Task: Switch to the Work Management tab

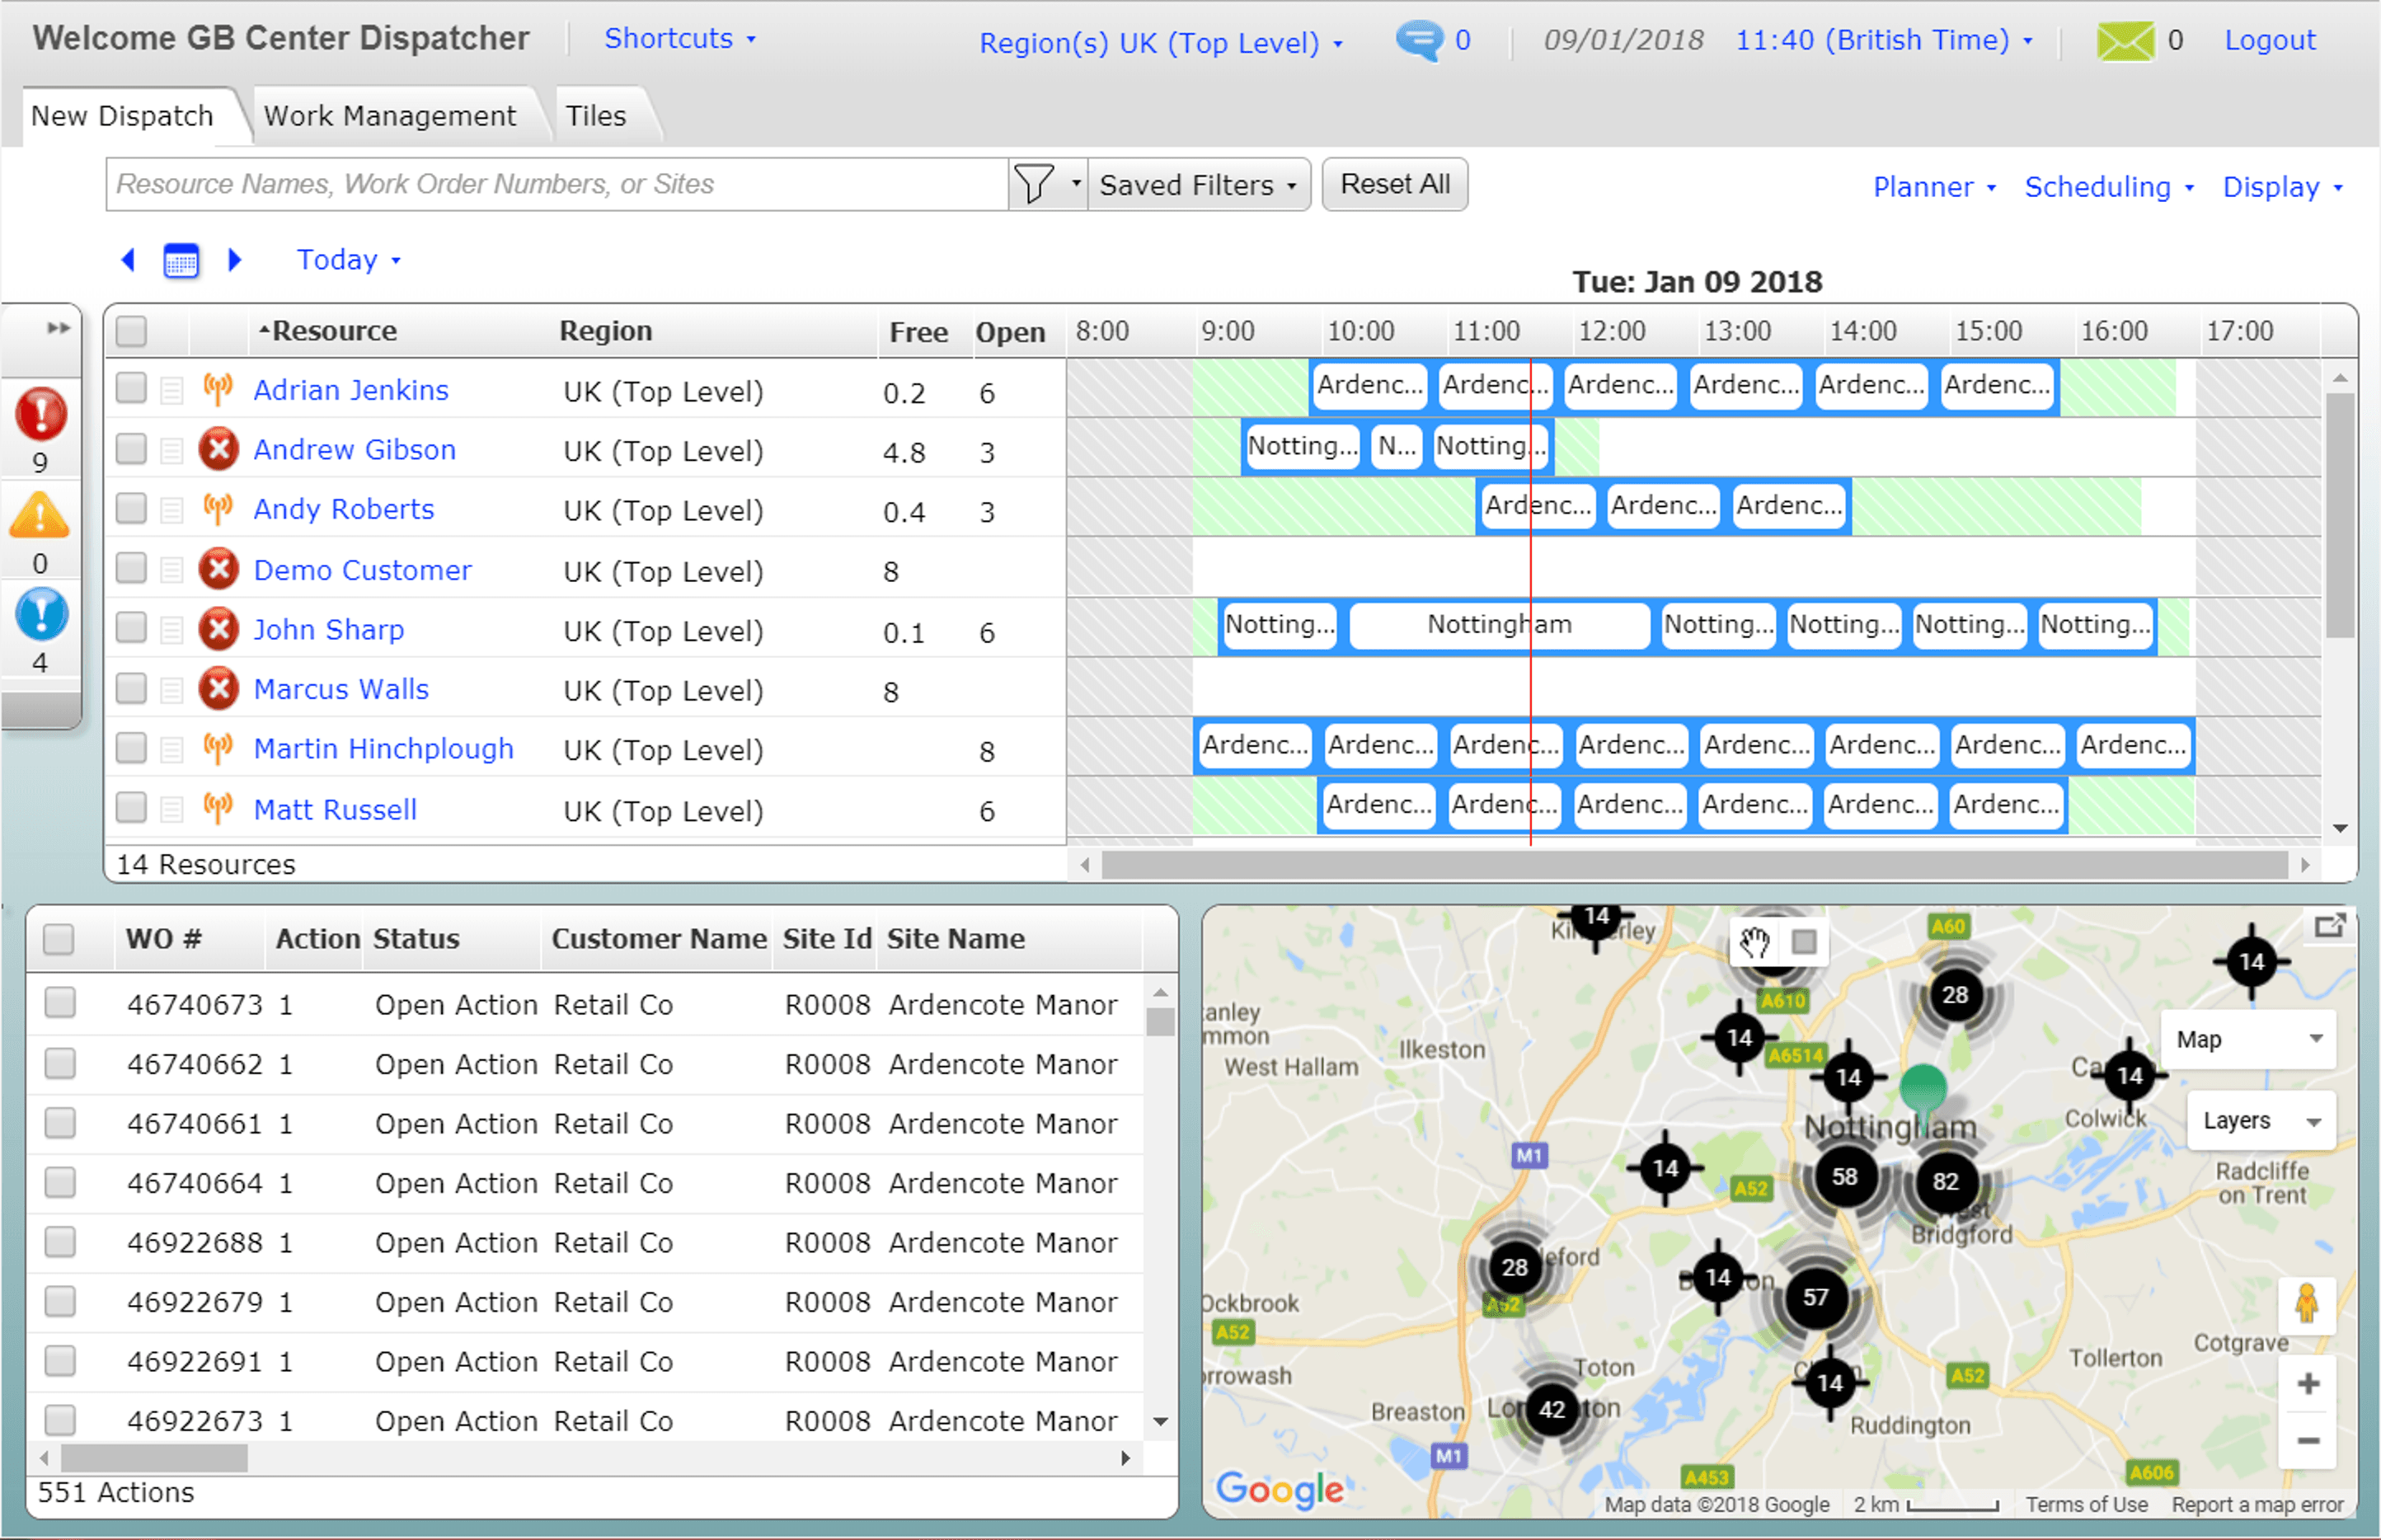Action: pyautogui.click(x=389, y=116)
